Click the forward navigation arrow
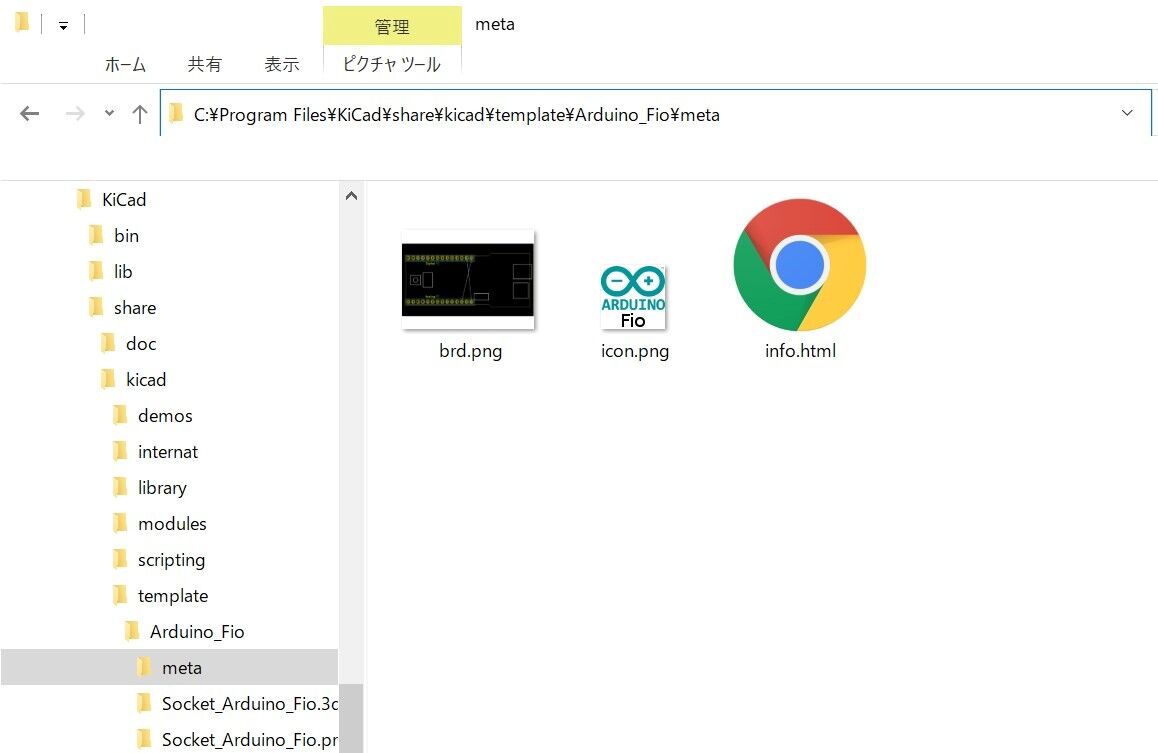 74,112
